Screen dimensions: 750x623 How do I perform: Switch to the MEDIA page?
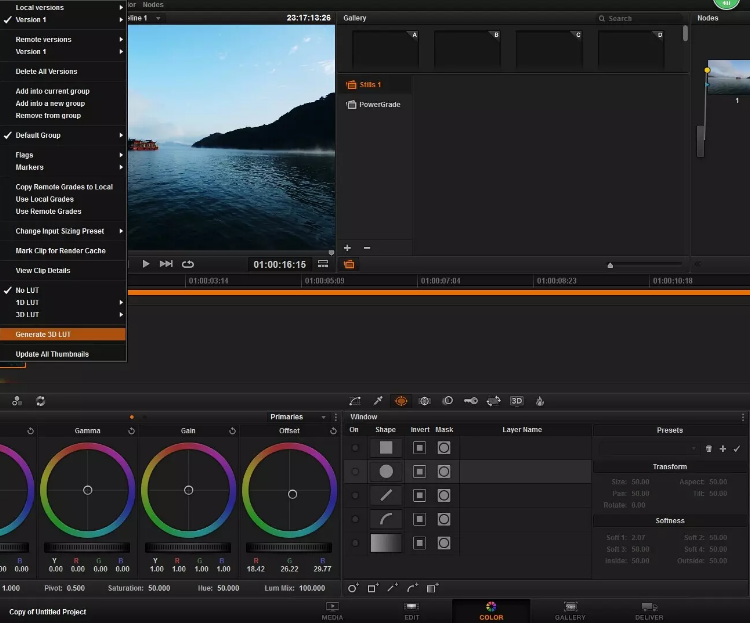[x=332, y=611]
